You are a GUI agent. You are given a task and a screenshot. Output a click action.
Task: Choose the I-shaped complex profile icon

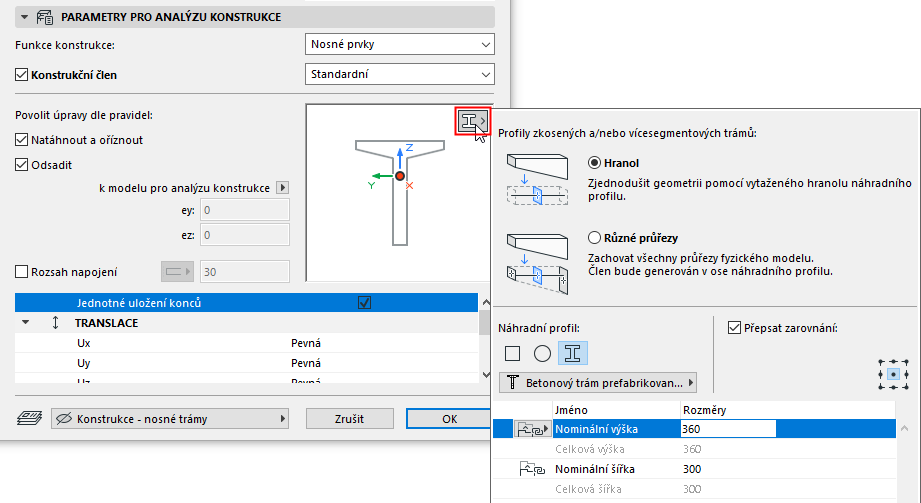[x=573, y=353]
